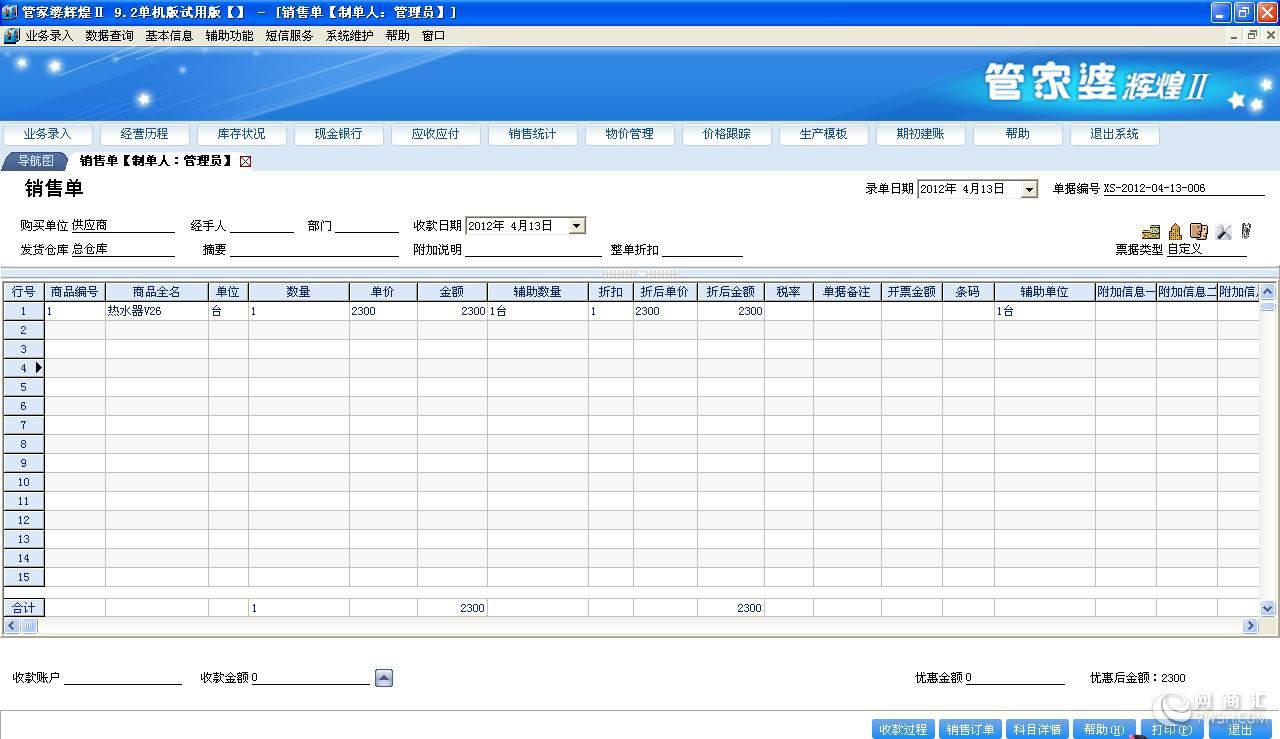Click the 辅助数量 cell showing 1台
This screenshot has width=1280, height=739.
(x=538, y=312)
